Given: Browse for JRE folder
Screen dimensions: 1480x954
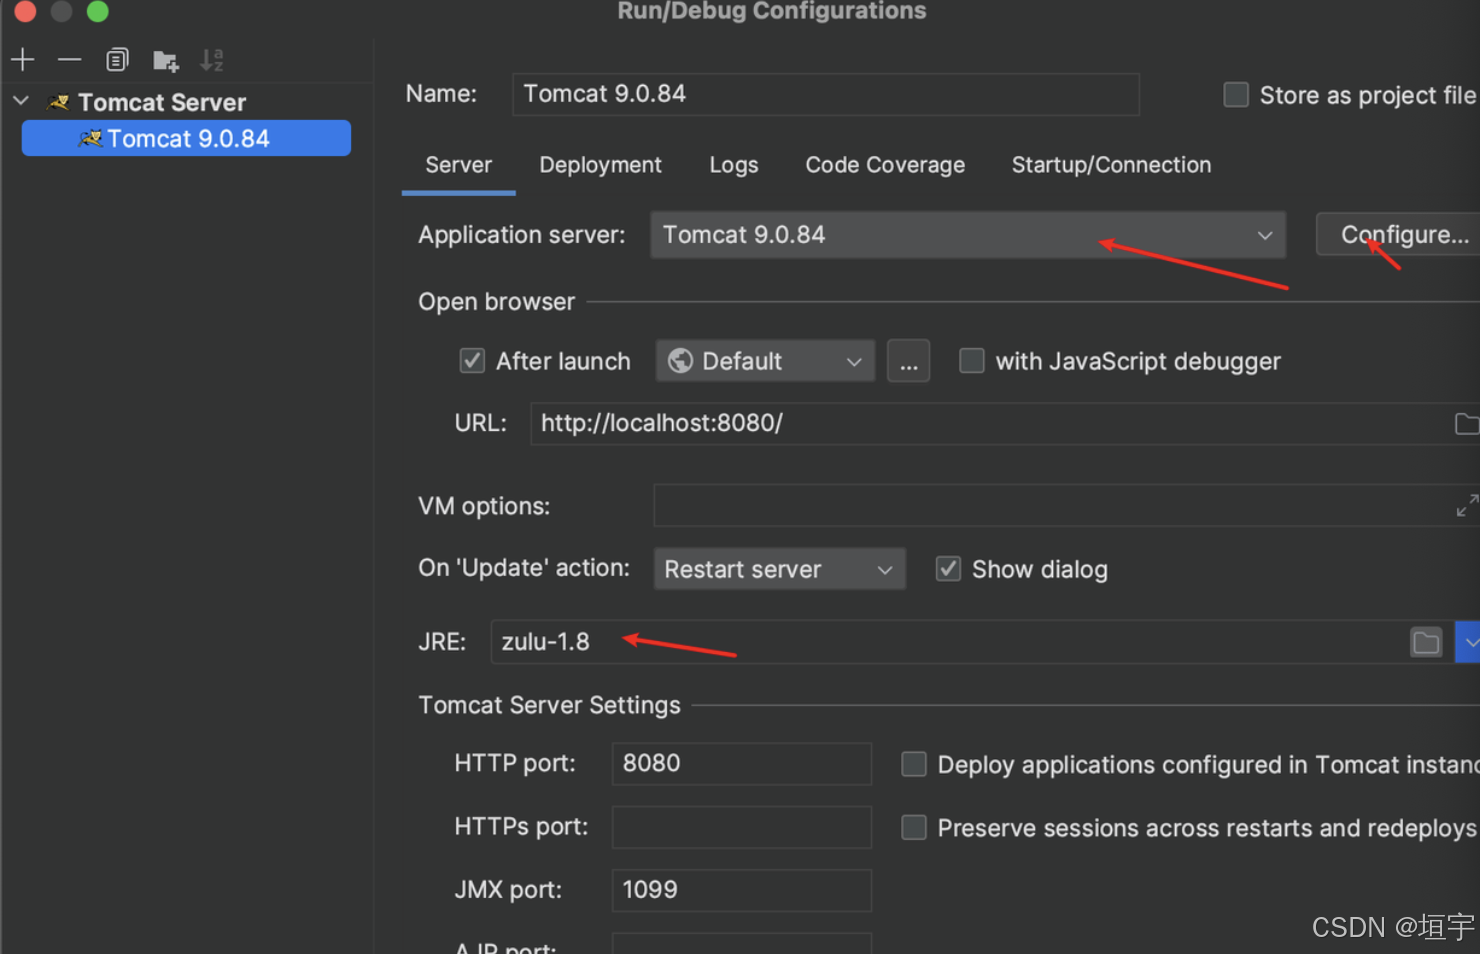Looking at the screenshot, I should point(1426,642).
